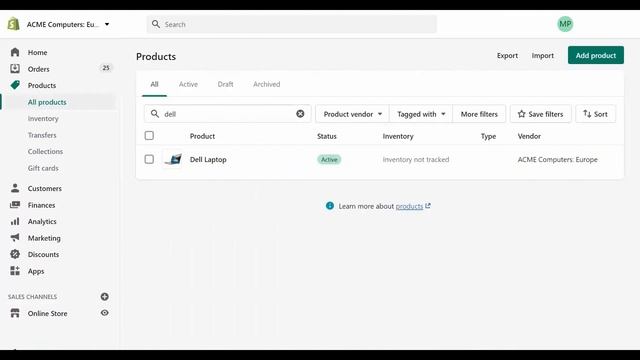Click the sort arrows icon
Screen dimensions: 640x360
[x=587, y=114]
